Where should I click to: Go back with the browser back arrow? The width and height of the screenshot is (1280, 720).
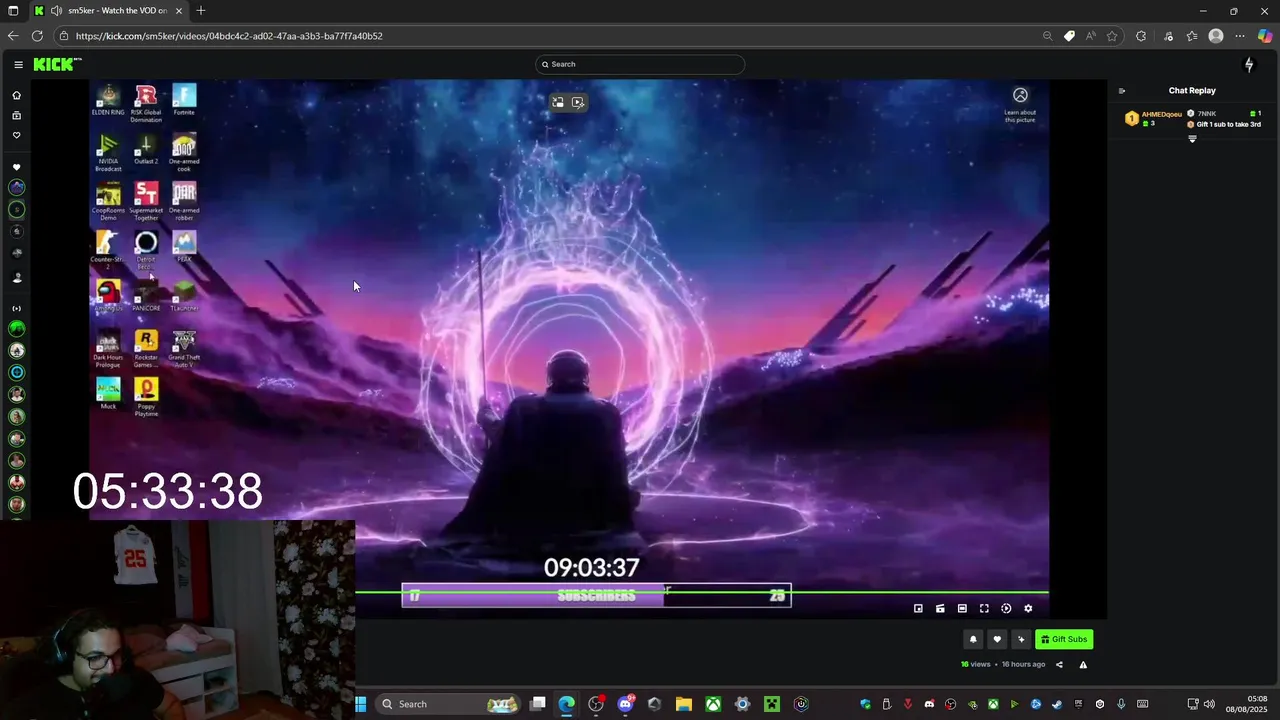pyautogui.click(x=13, y=36)
